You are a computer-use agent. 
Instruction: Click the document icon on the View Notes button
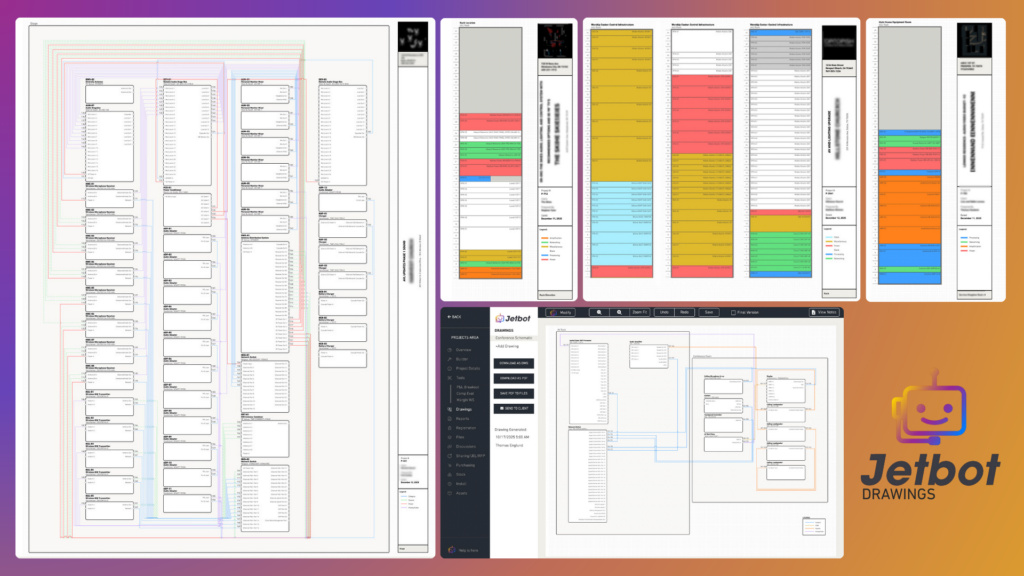(814, 313)
